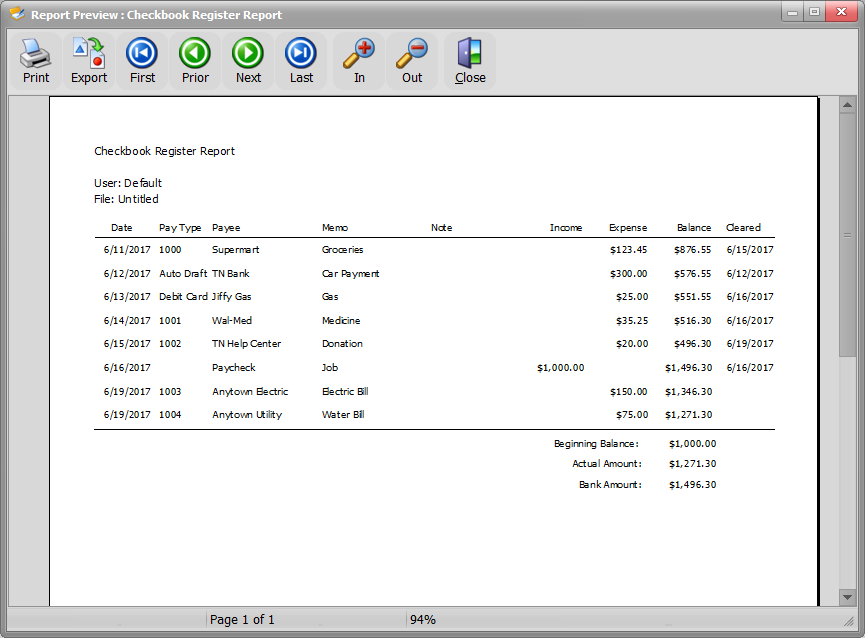Select the Paycheck income amount $1,000.00
Screen dimensions: 865x638
(x=560, y=368)
